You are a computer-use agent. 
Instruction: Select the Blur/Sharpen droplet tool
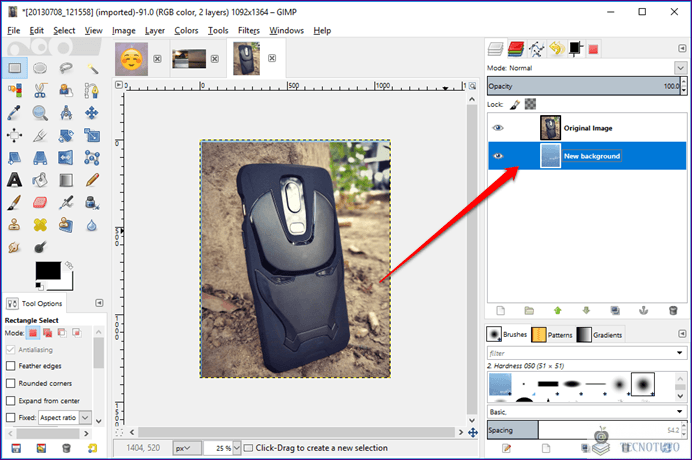[x=92, y=226]
